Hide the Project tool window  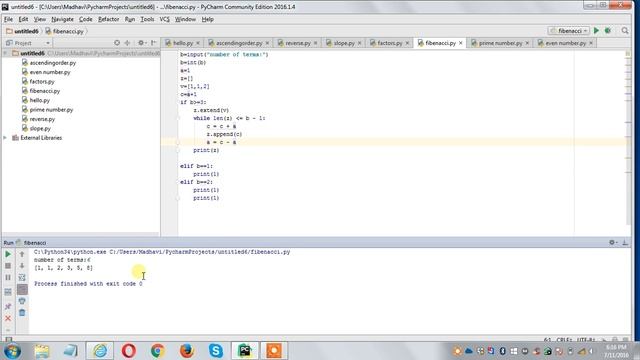pyautogui.click(x=153, y=43)
